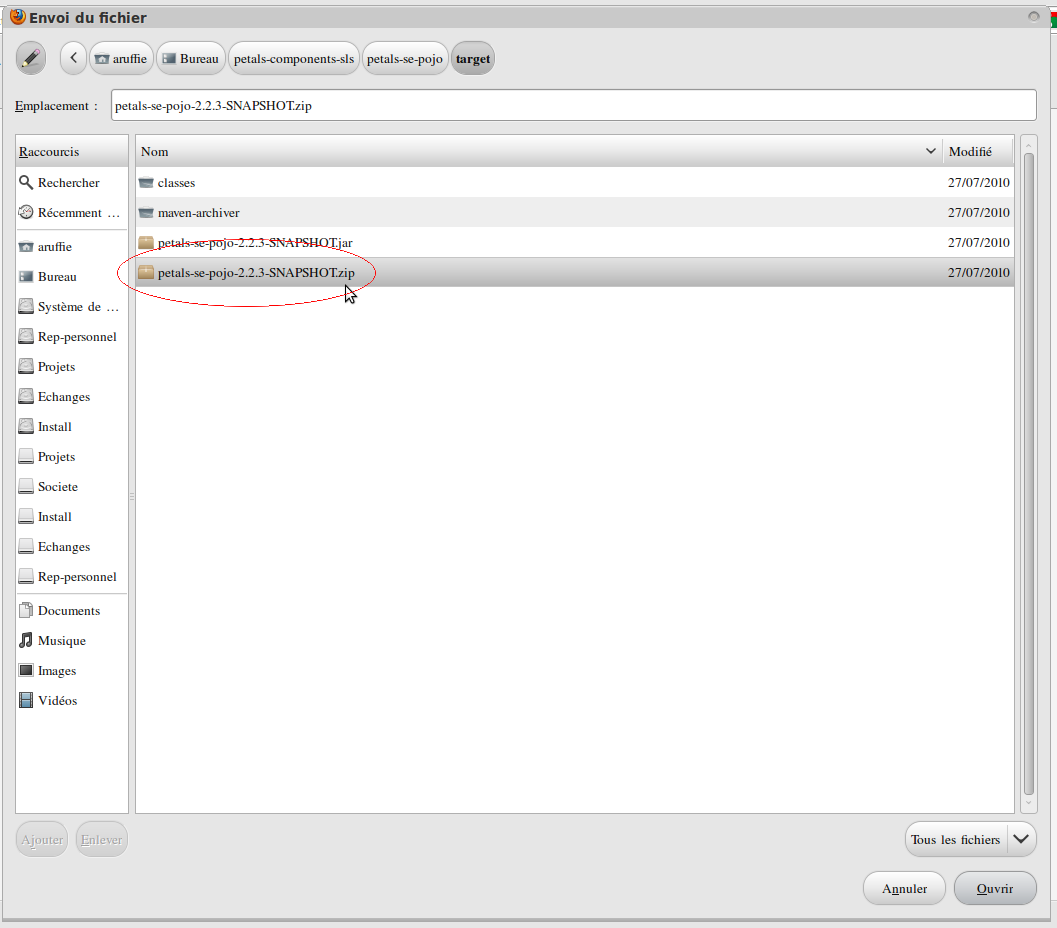Image resolution: width=1057 pixels, height=928 pixels.
Task: Select the classes folder
Action: (176, 183)
